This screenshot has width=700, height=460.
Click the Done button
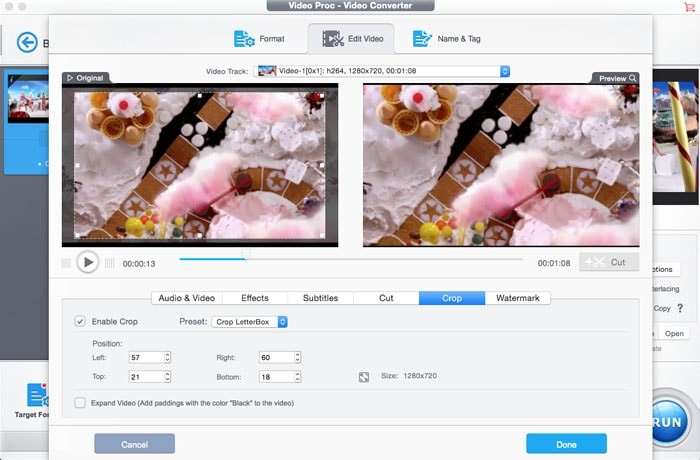point(566,443)
